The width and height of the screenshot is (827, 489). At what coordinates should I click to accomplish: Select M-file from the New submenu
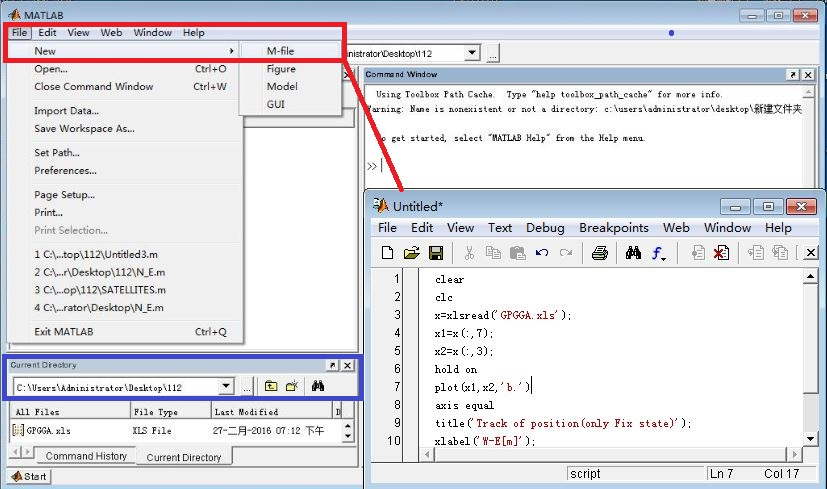click(x=280, y=51)
